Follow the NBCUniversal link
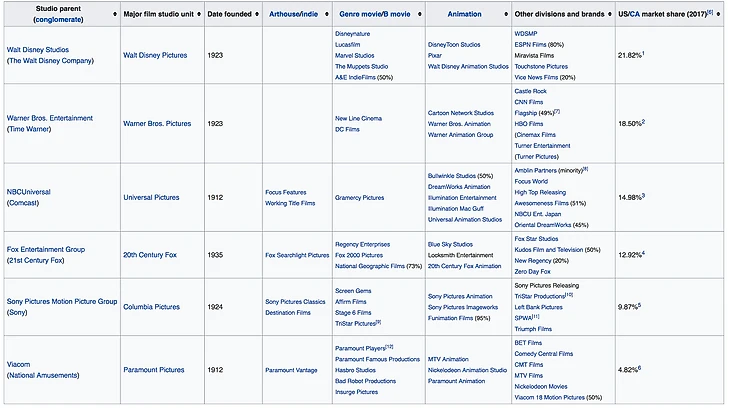The width and height of the screenshot is (730, 408). [x=28, y=192]
